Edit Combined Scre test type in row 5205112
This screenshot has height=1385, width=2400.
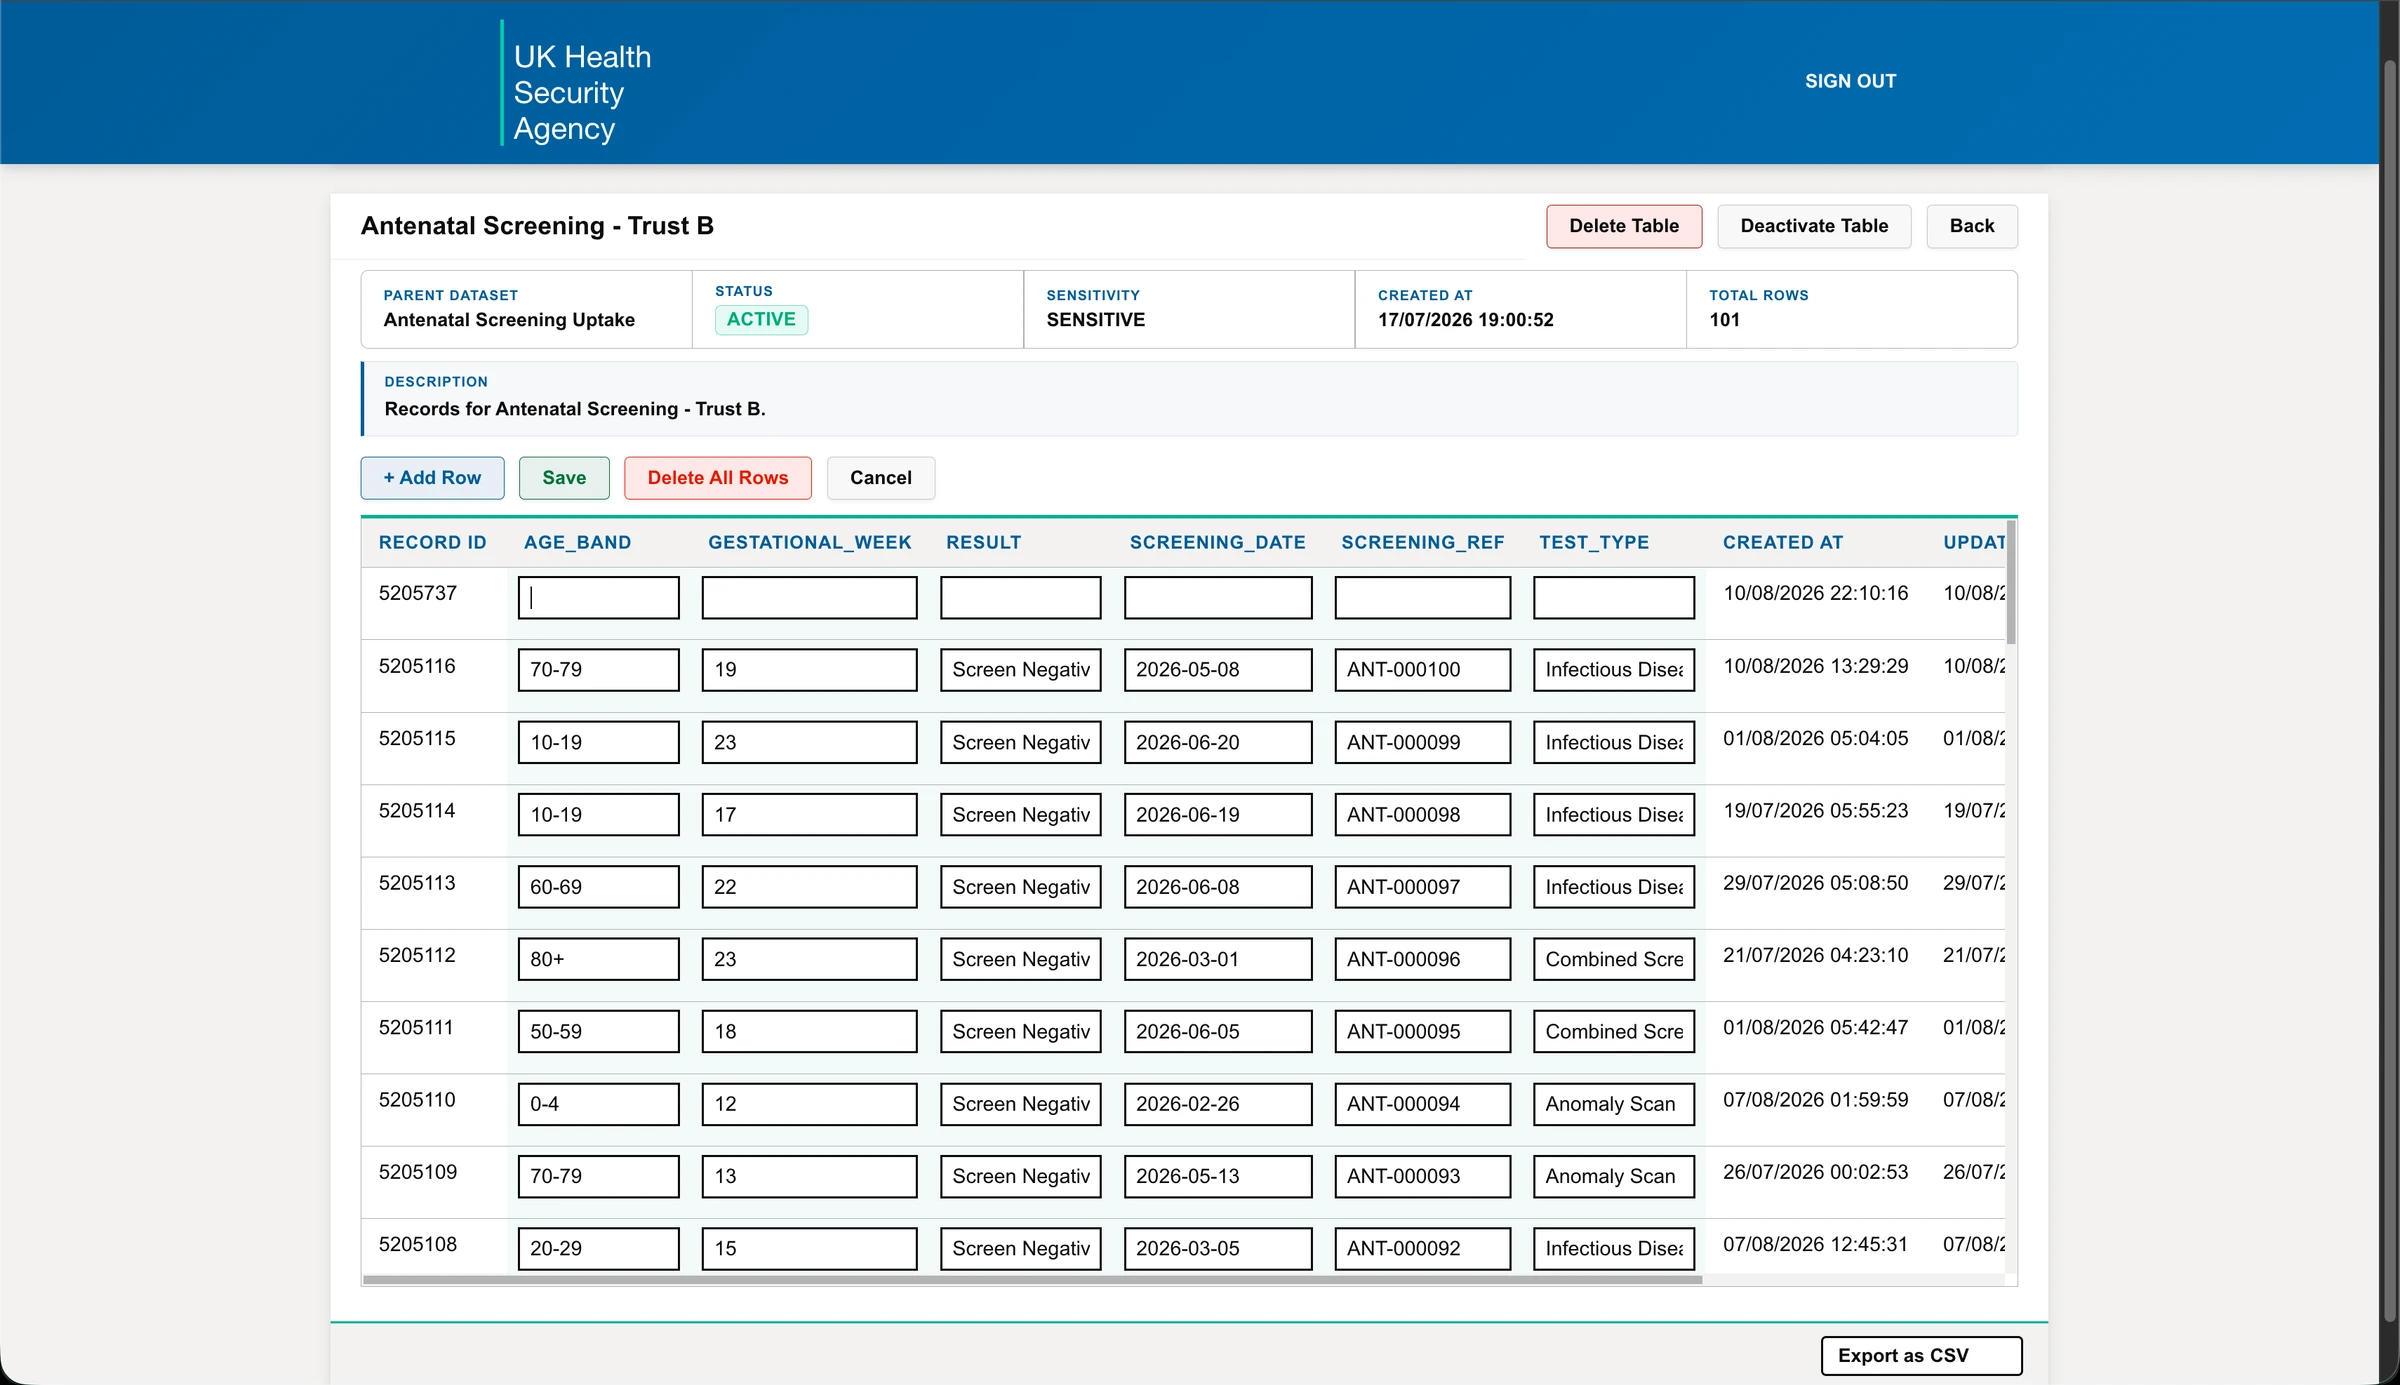pyautogui.click(x=1614, y=959)
